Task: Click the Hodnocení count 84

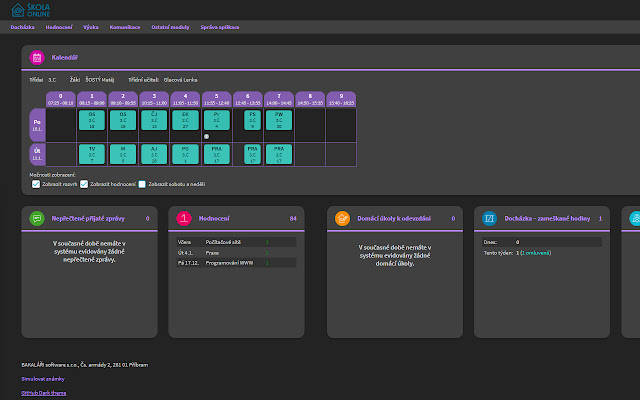Action: [293, 218]
